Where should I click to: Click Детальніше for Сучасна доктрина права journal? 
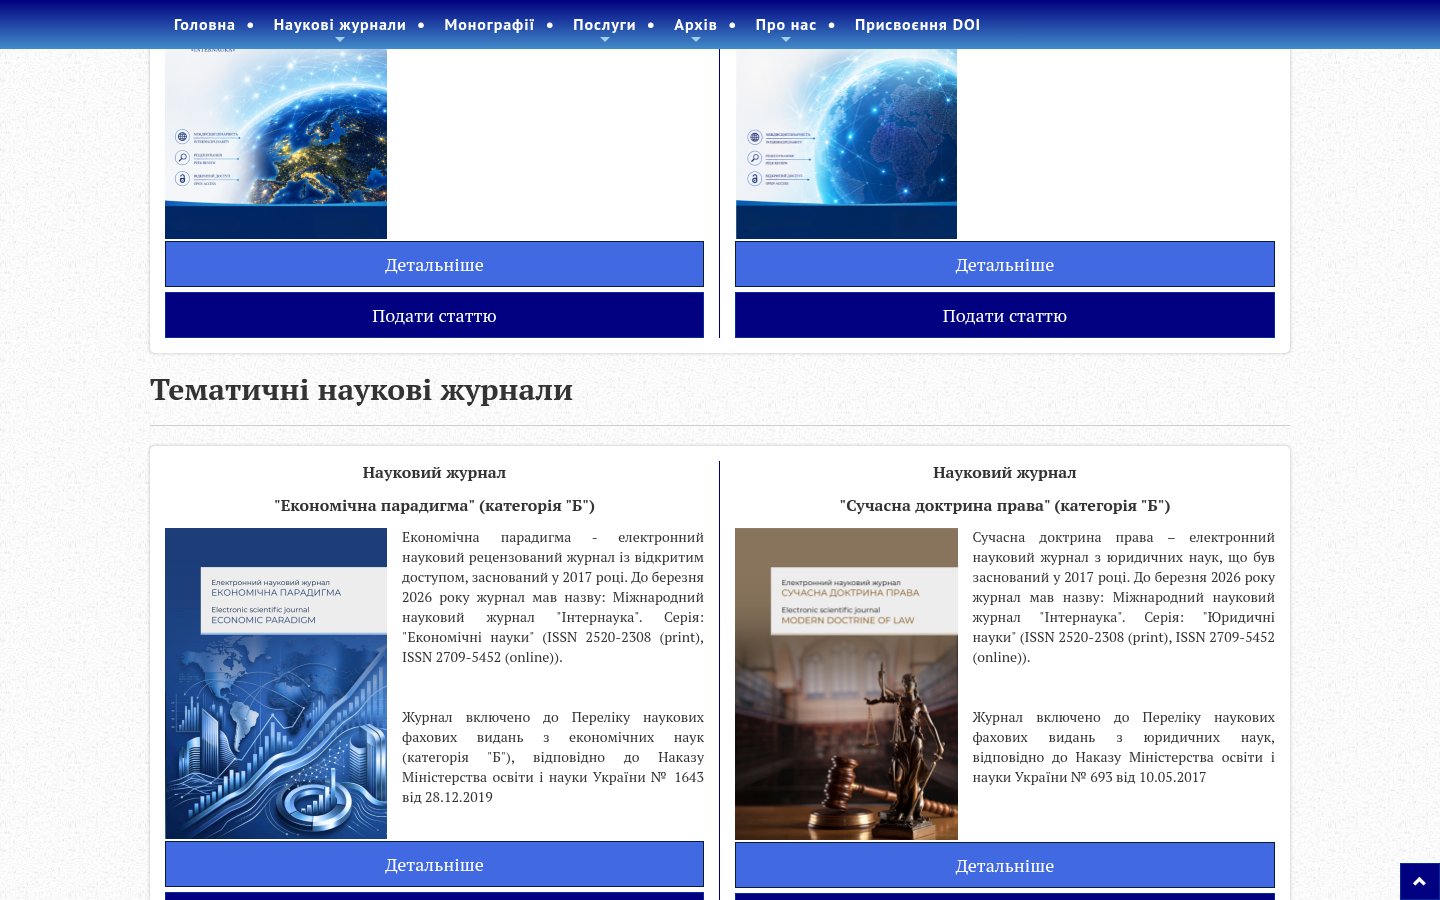(1005, 865)
